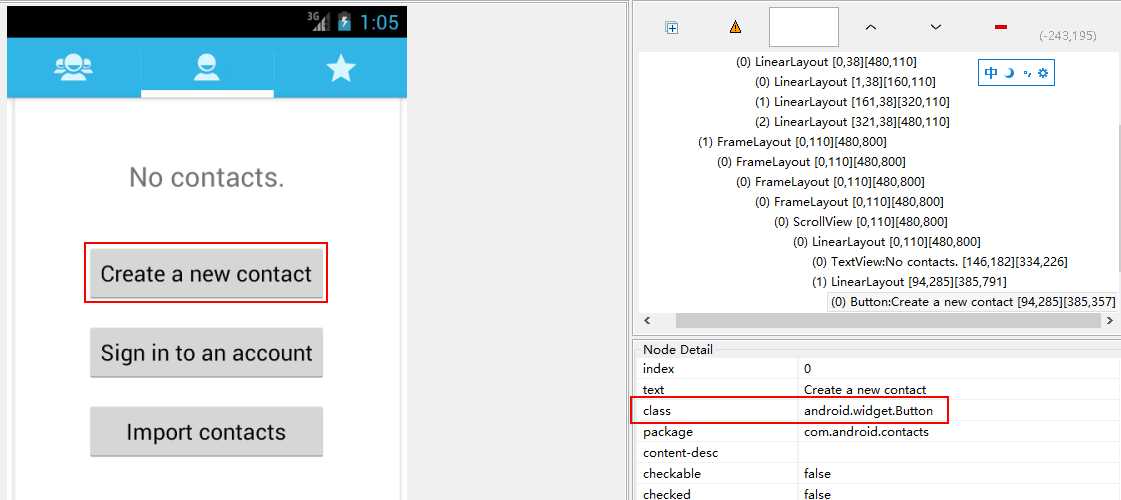This screenshot has height=500, width=1121.
Task: Click the punctuation icon in IME bar
Action: pyautogui.click(x=1027, y=73)
